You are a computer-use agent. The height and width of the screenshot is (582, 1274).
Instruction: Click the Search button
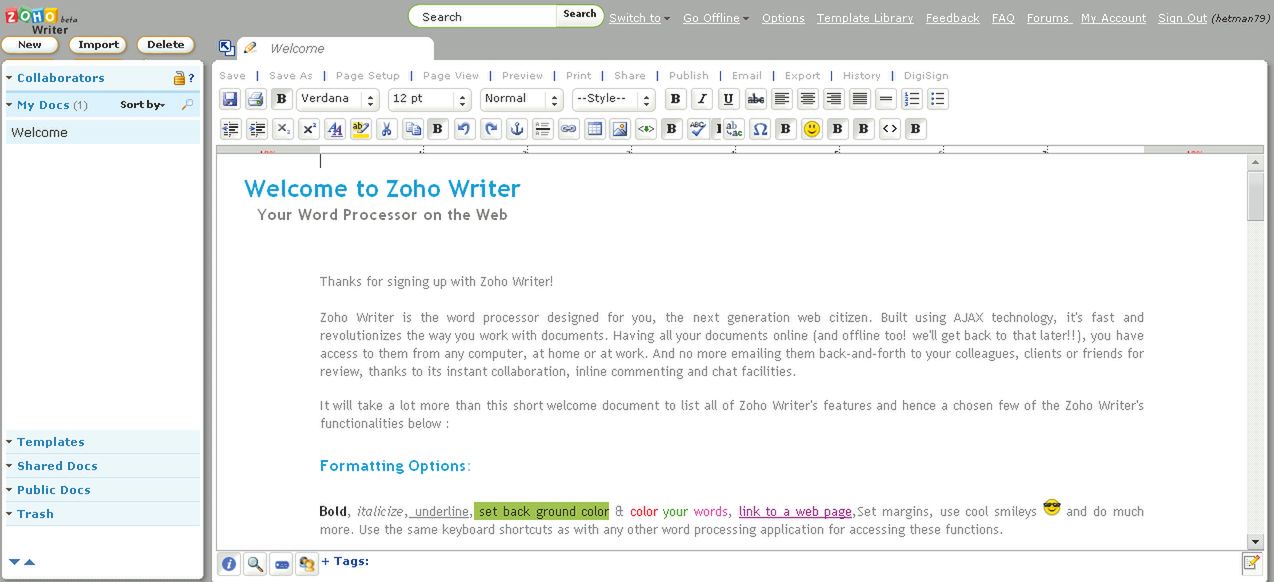pyautogui.click(x=580, y=14)
